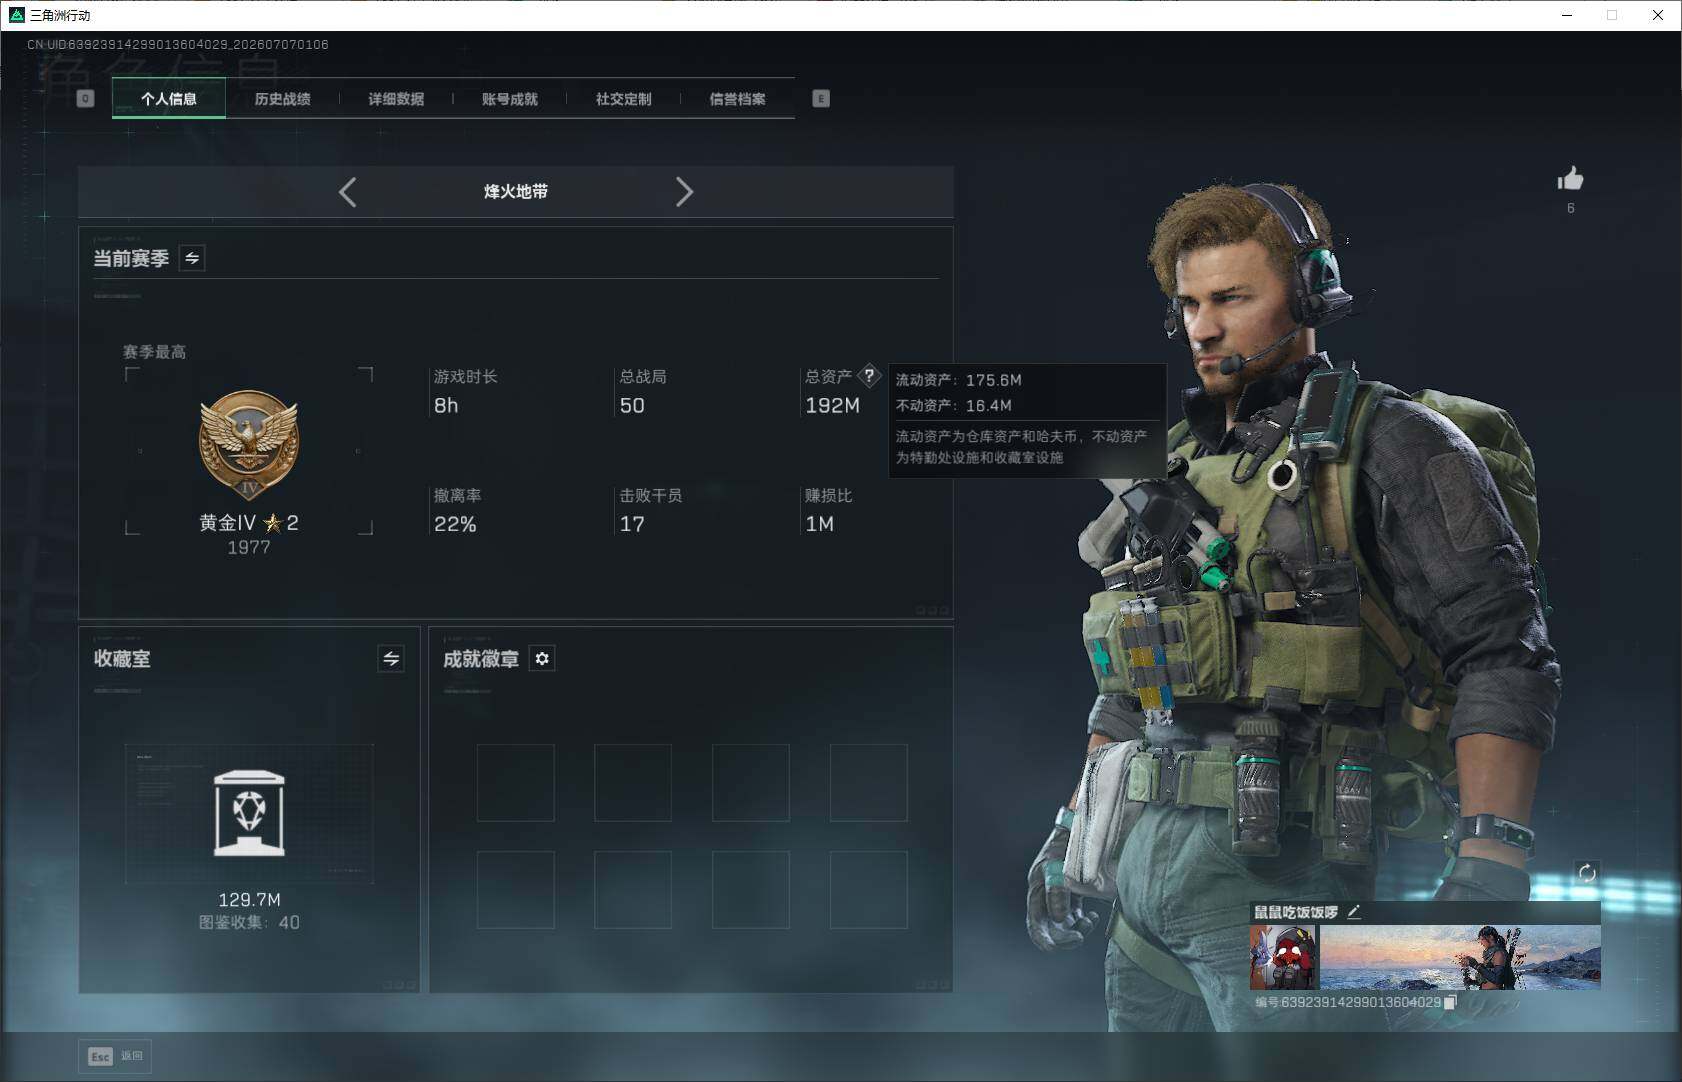Click the 图鉴收集: 40 text
Screen dimensions: 1682x1082
coord(249,922)
